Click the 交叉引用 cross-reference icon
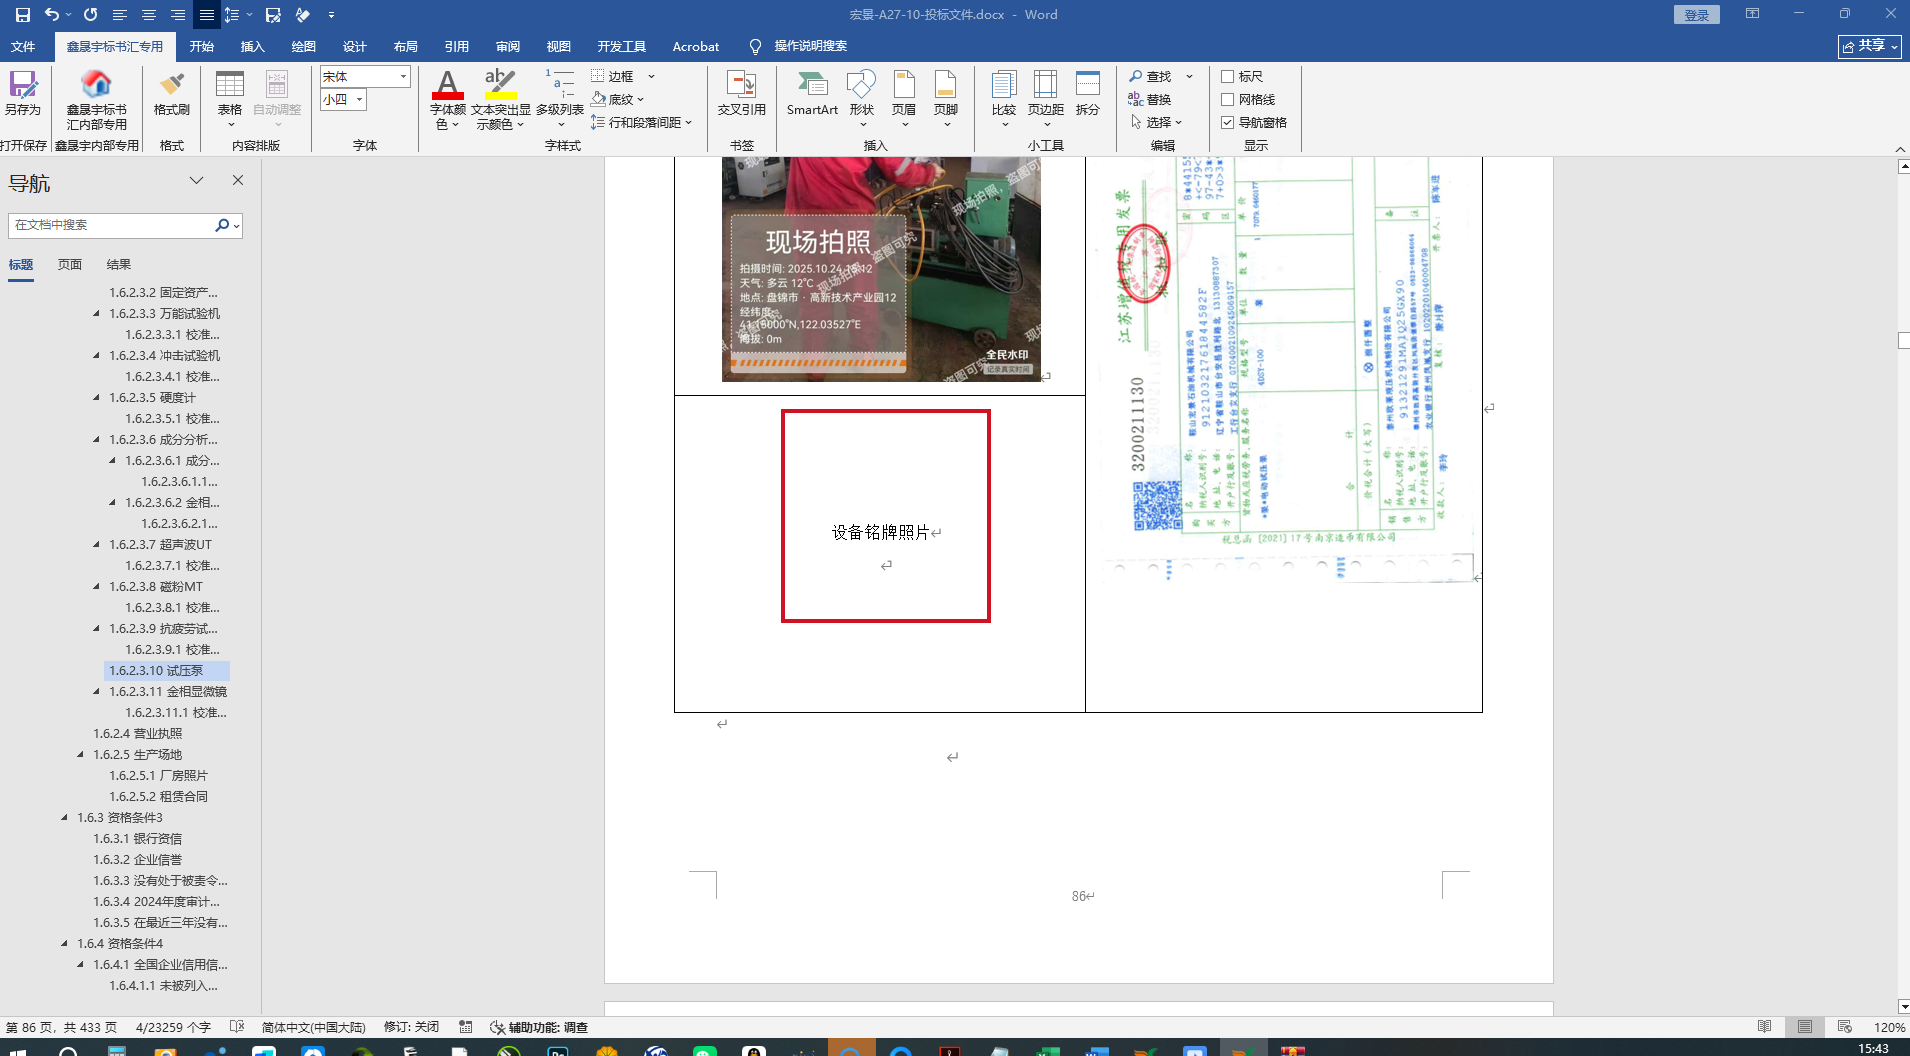The height and width of the screenshot is (1056, 1910). coord(741,93)
